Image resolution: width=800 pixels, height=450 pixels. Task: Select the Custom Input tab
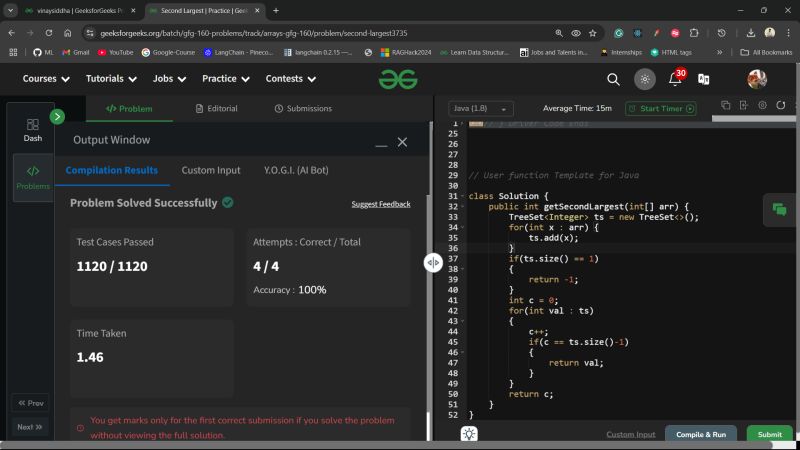[210, 170]
